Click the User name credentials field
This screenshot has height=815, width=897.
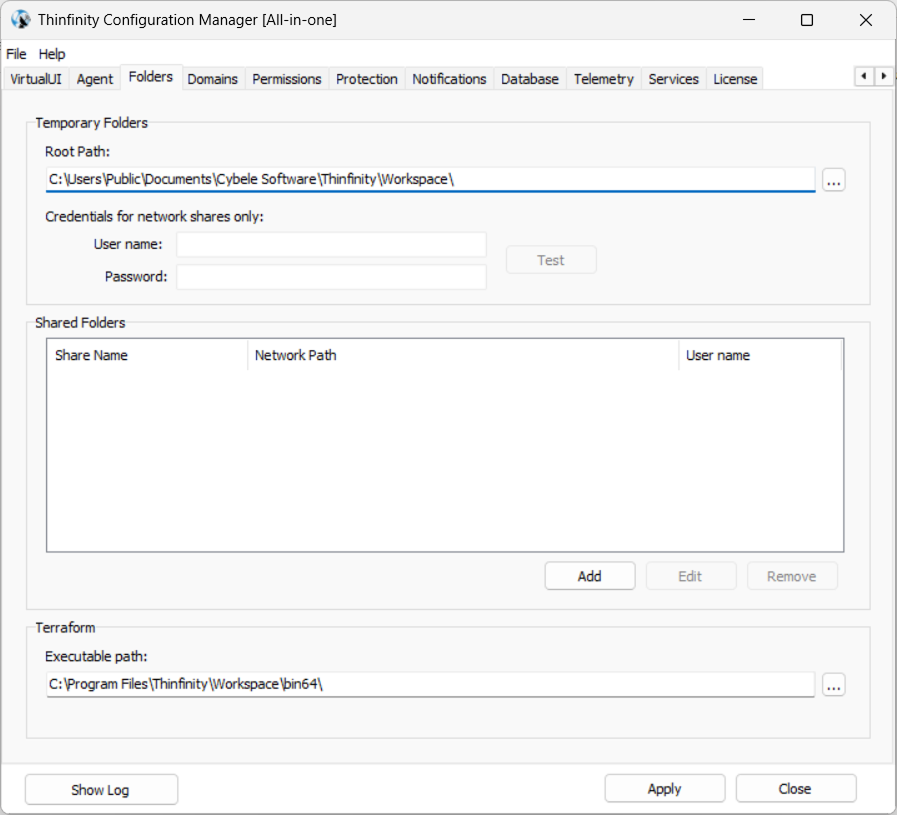[331, 245]
